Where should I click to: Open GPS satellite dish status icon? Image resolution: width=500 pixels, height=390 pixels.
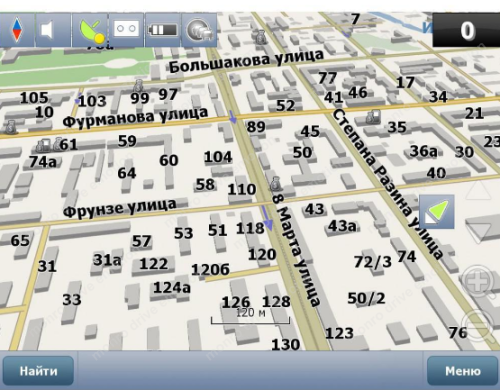[x=89, y=30]
